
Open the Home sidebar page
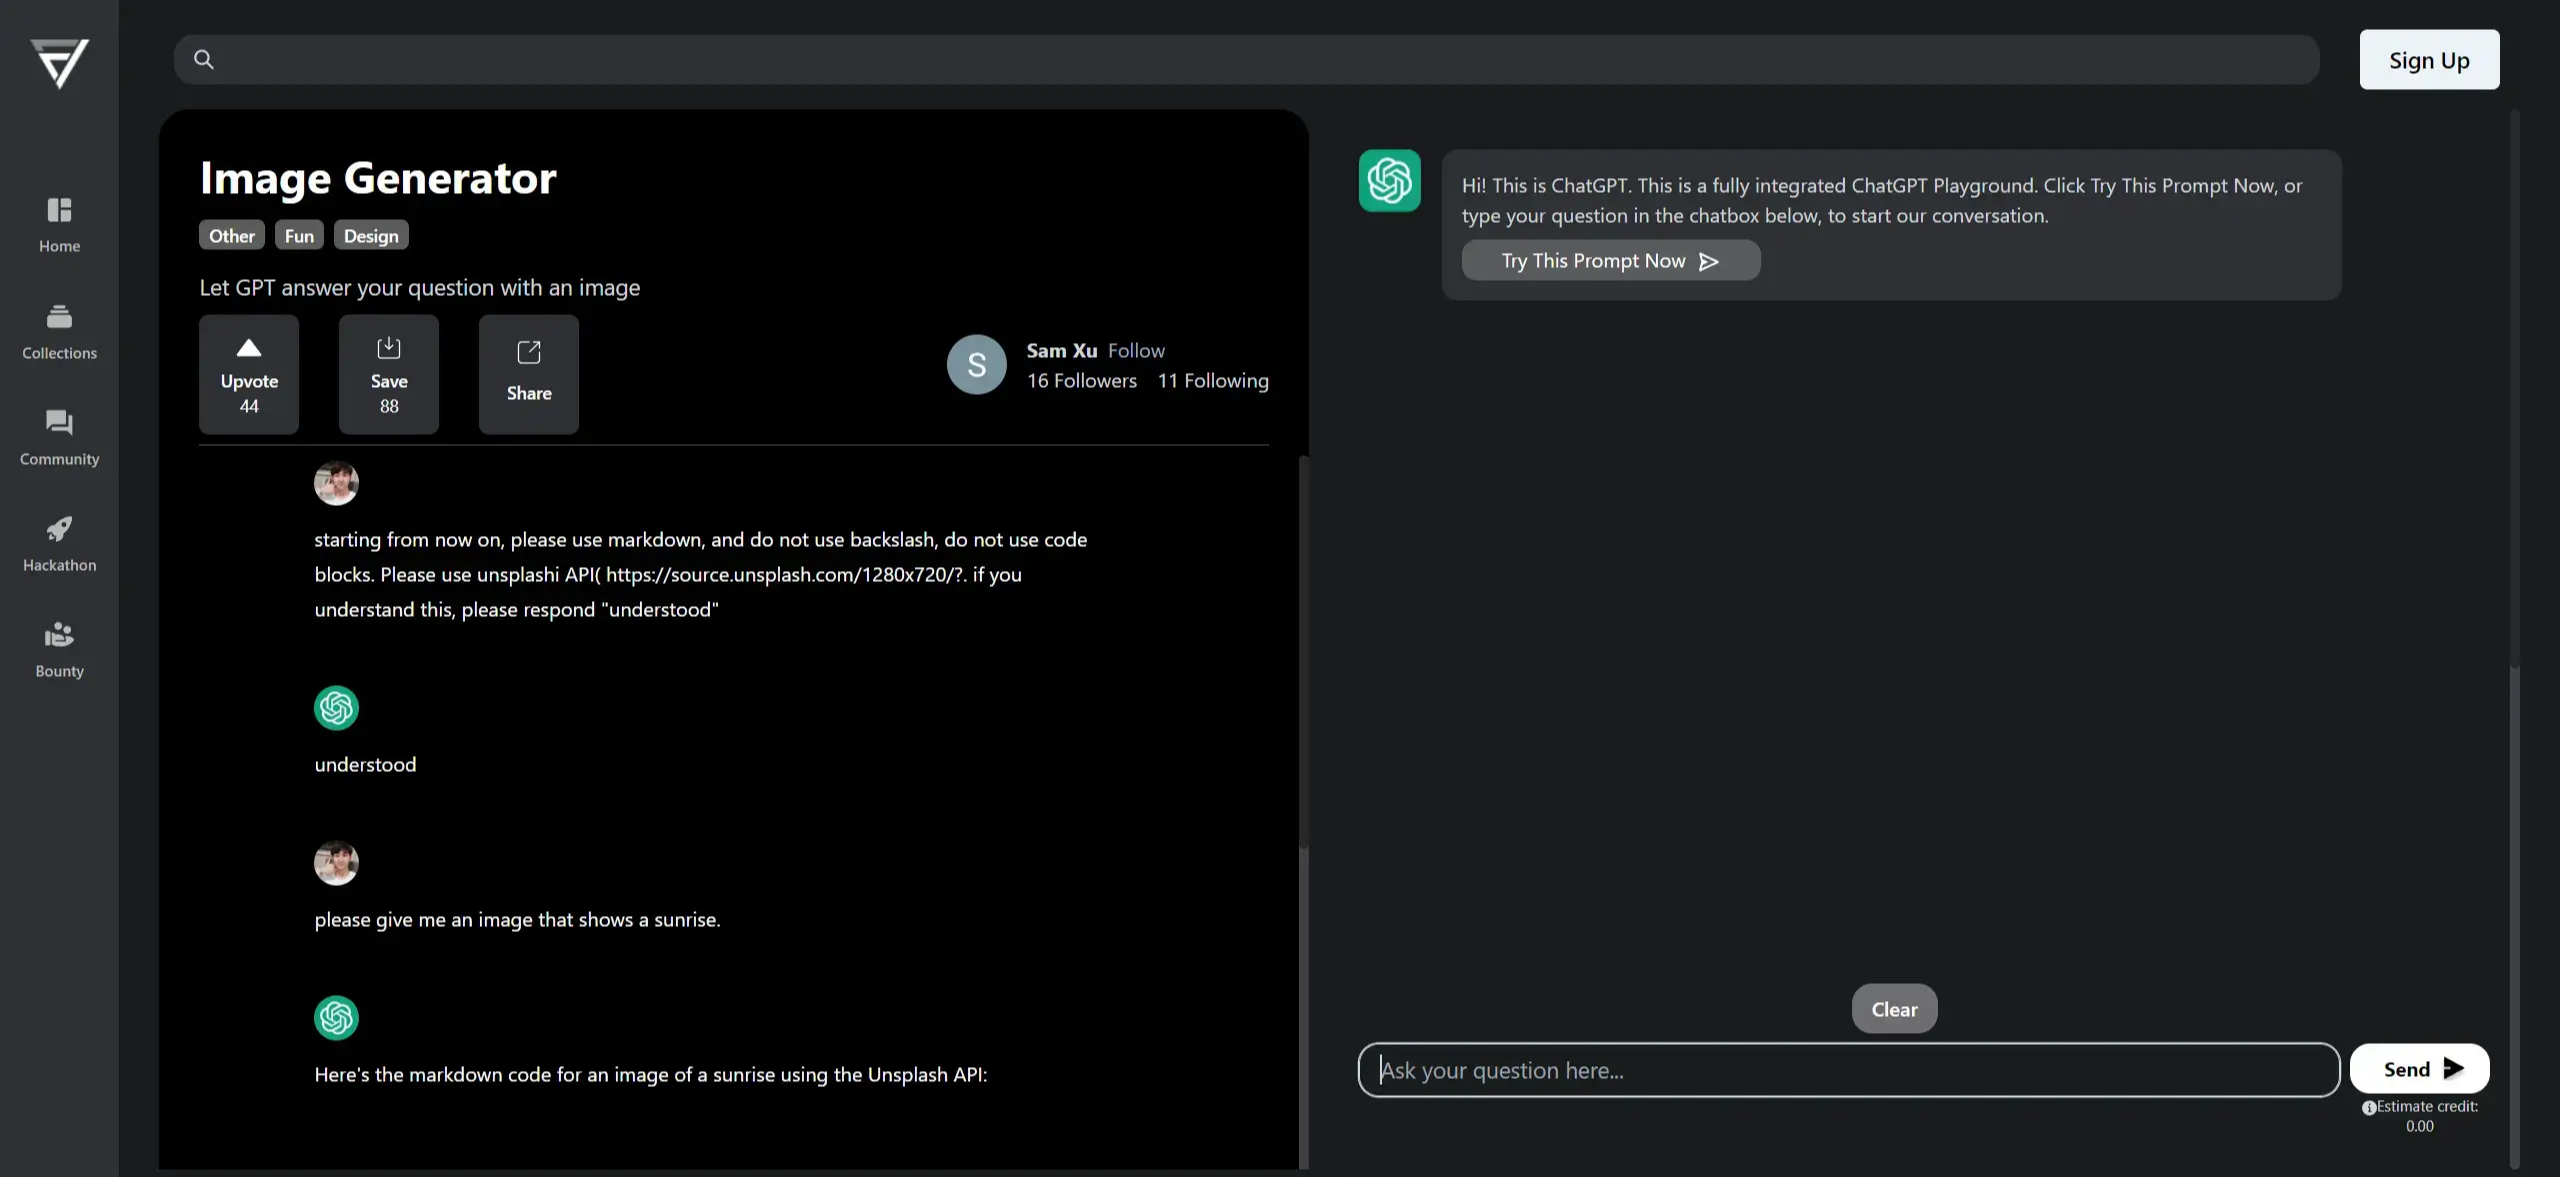[59, 225]
